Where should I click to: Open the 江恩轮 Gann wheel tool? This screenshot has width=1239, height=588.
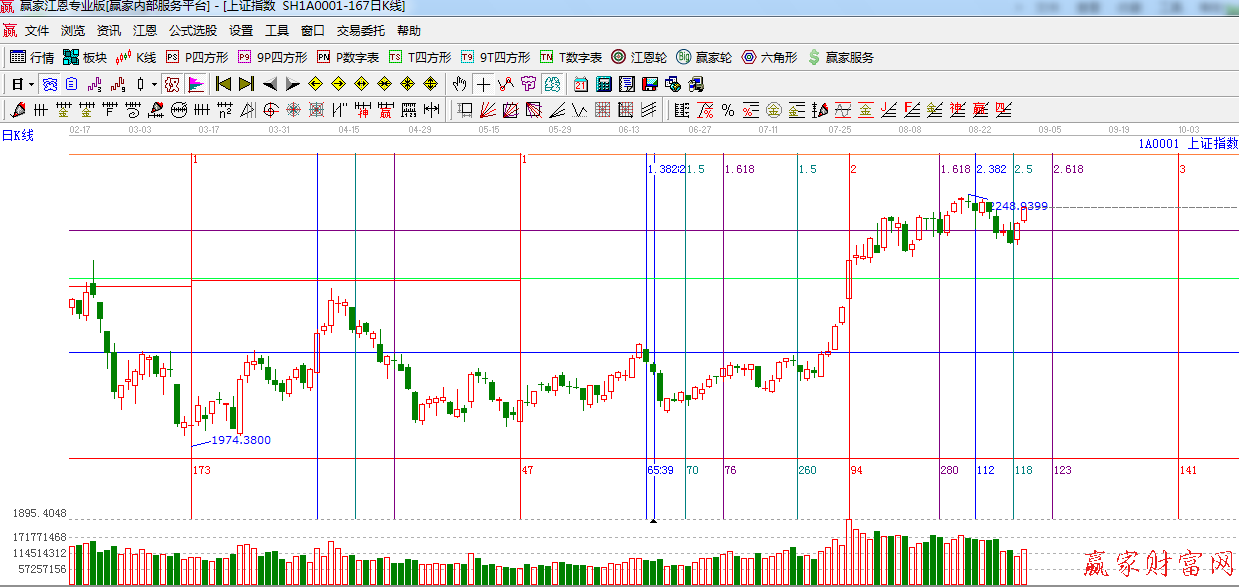638,57
